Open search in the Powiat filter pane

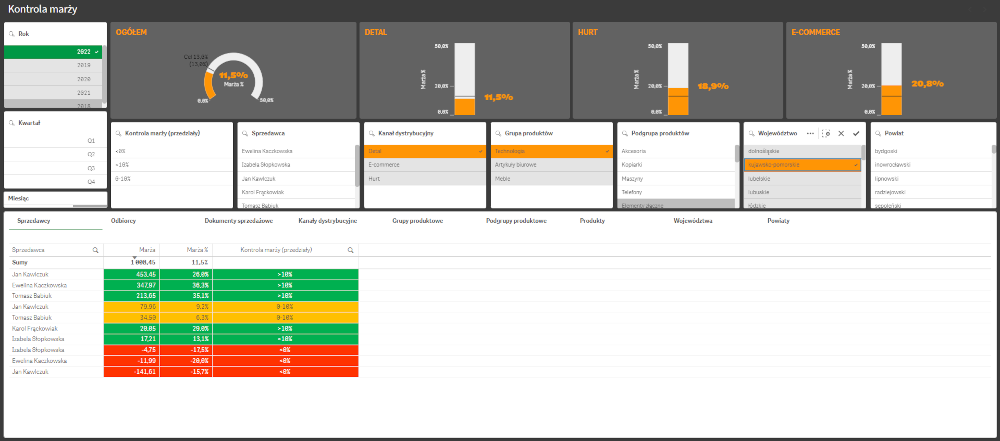(879, 133)
